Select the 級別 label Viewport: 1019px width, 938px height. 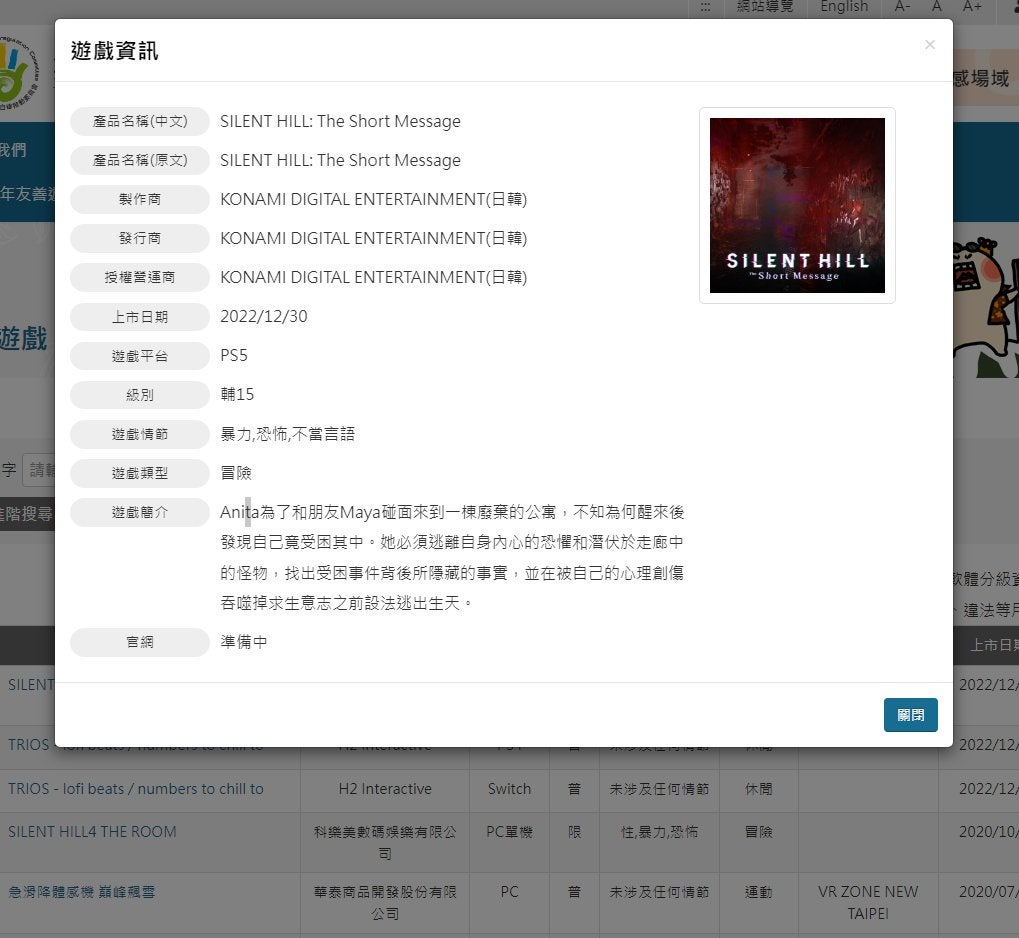point(140,395)
